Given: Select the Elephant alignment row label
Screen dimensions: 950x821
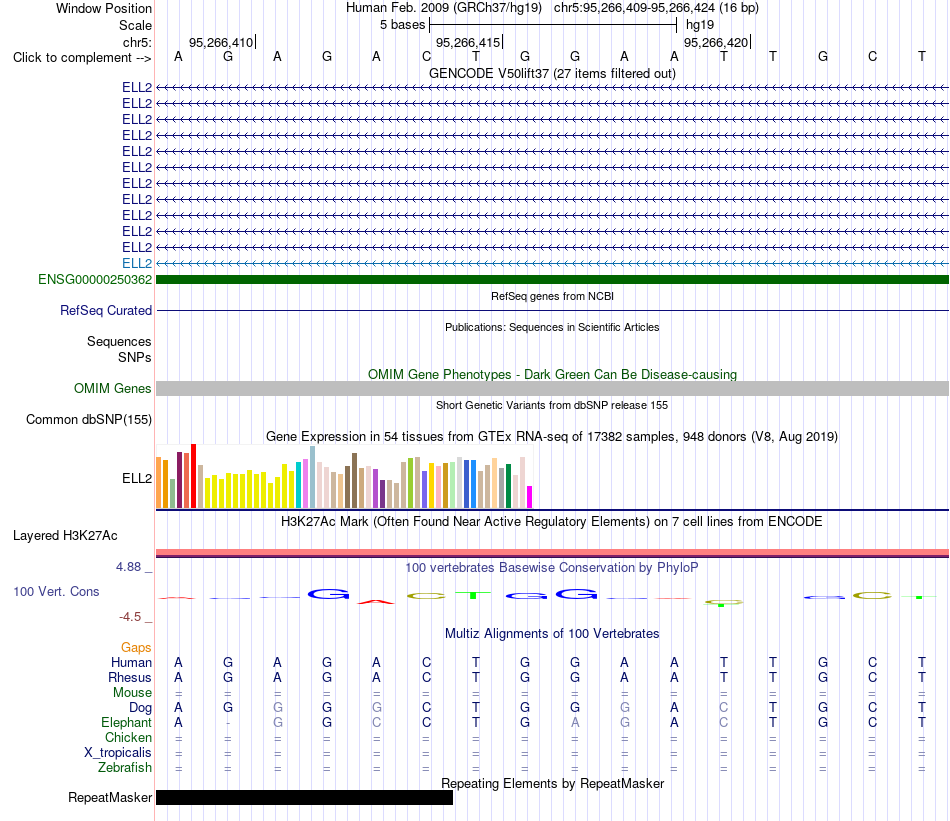Looking at the screenshot, I should [x=126, y=722].
